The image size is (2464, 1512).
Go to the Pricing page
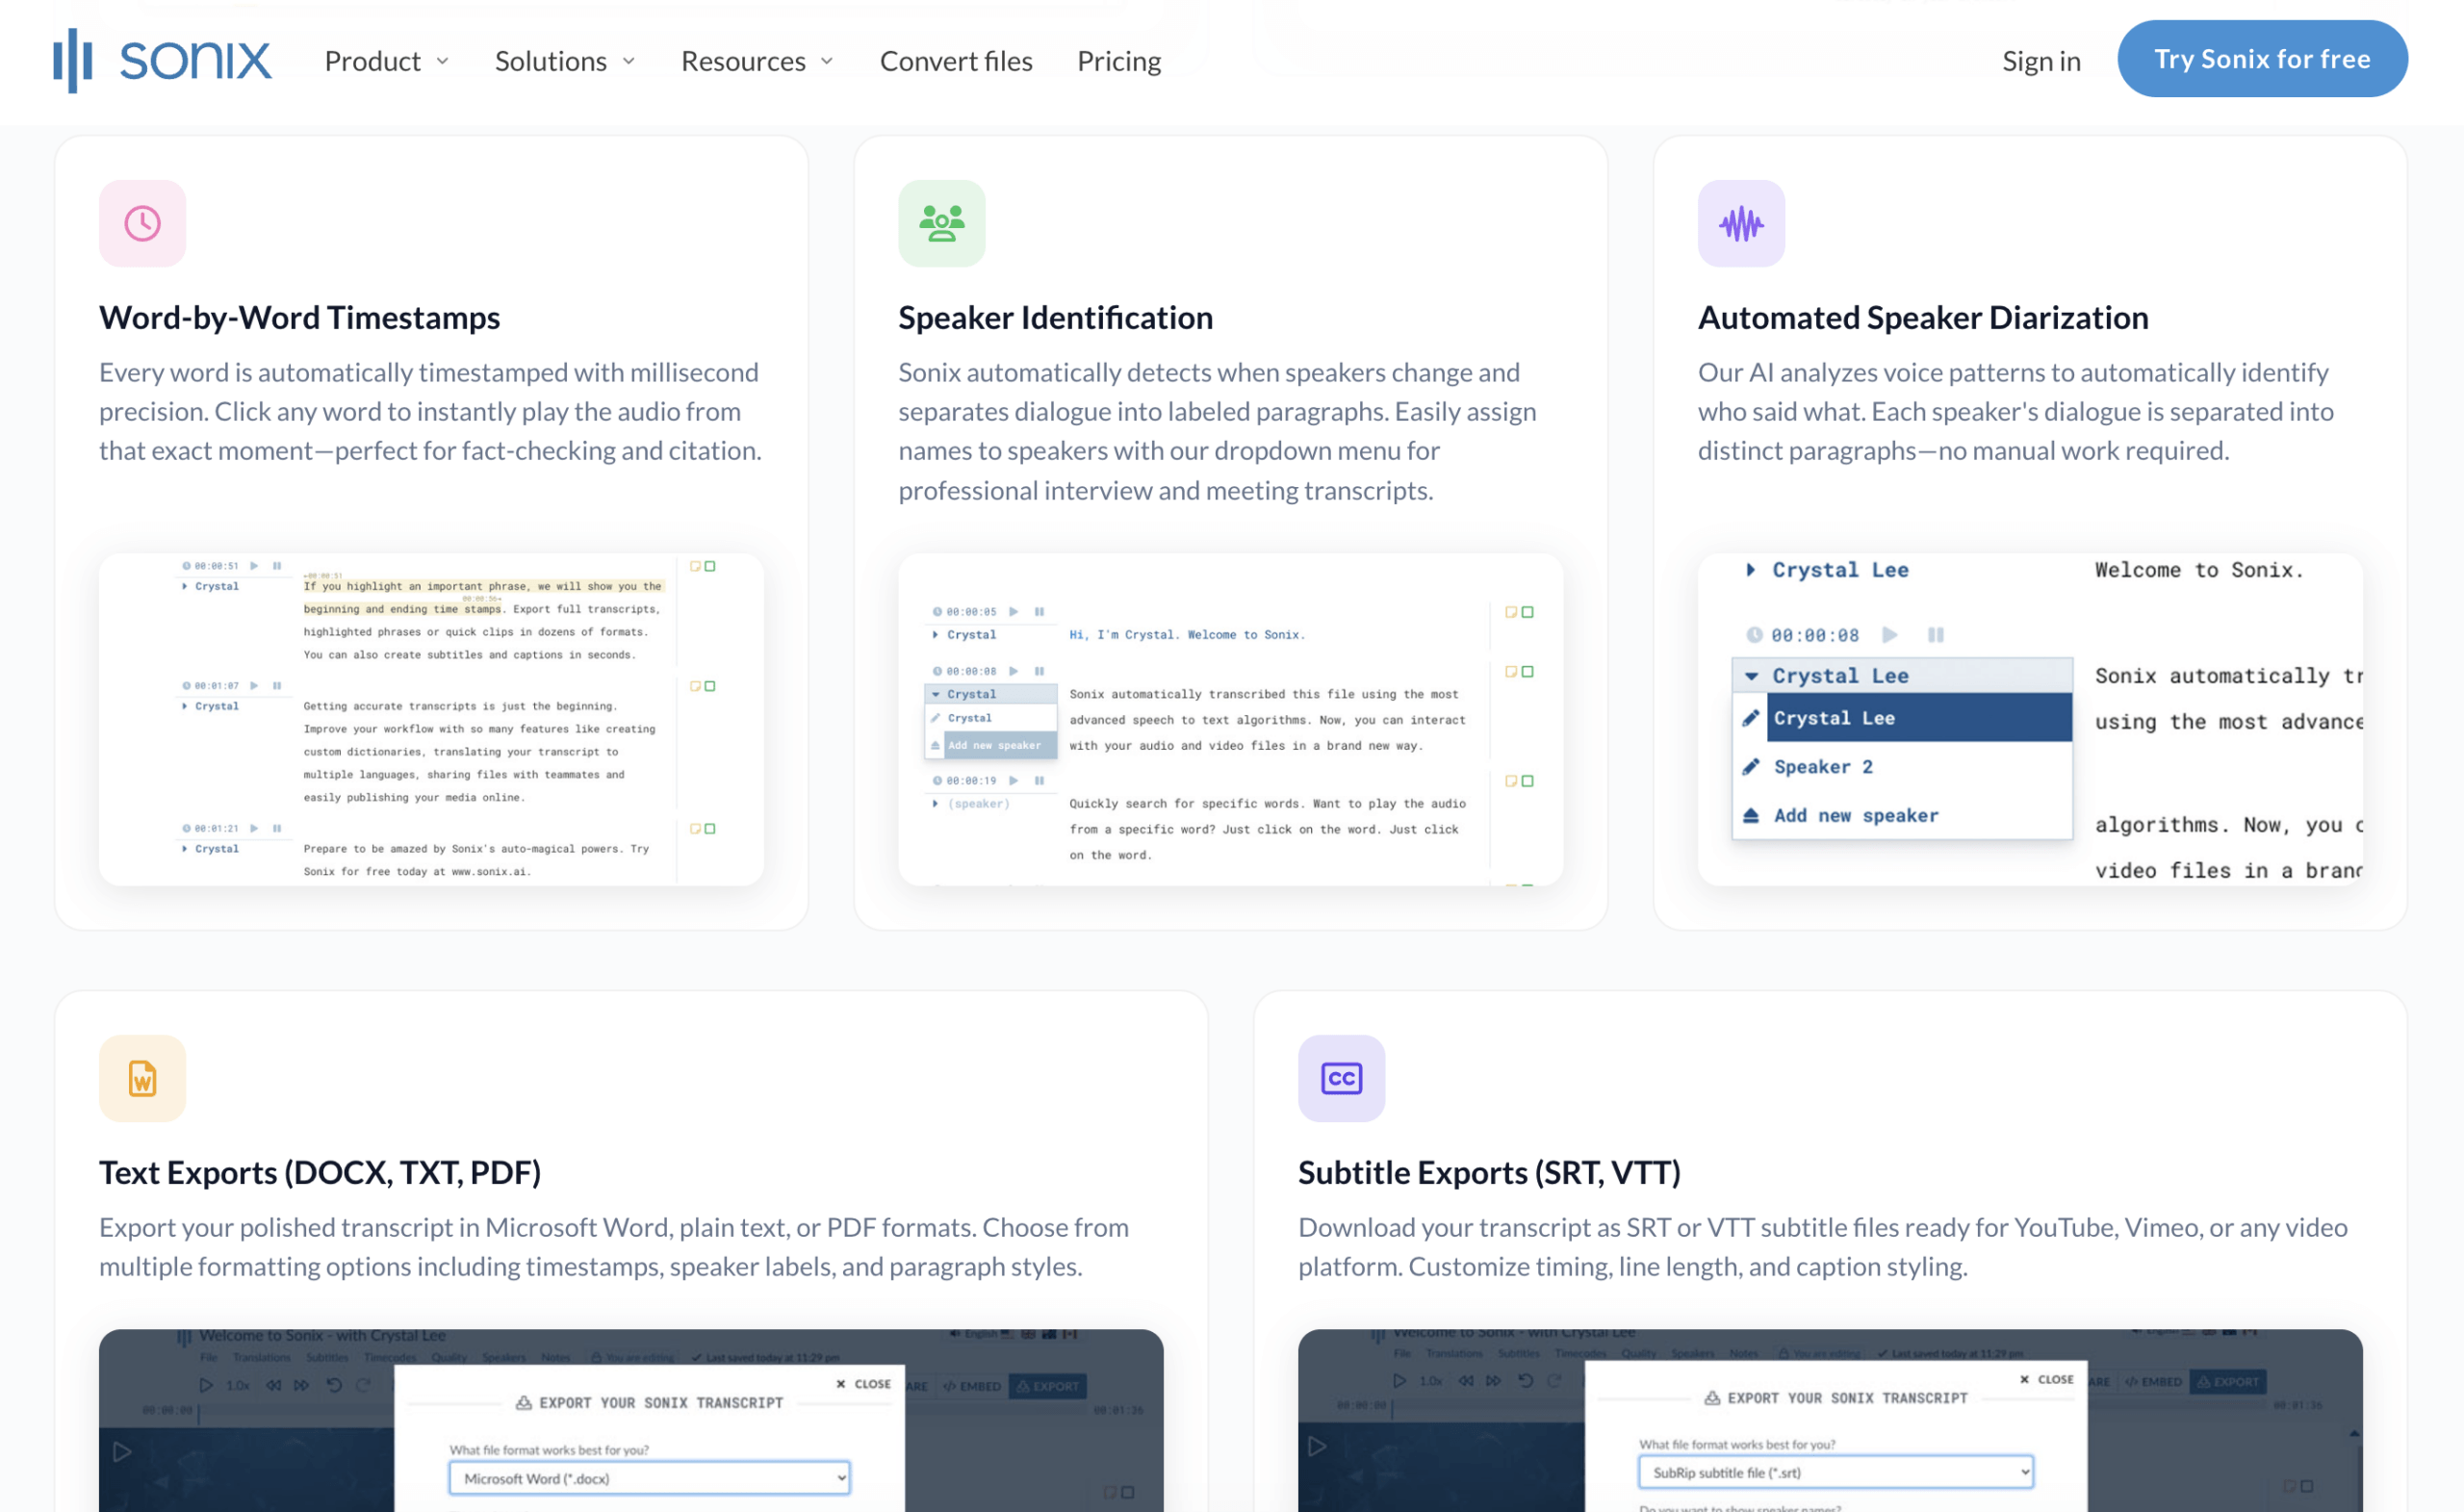coord(1119,61)
